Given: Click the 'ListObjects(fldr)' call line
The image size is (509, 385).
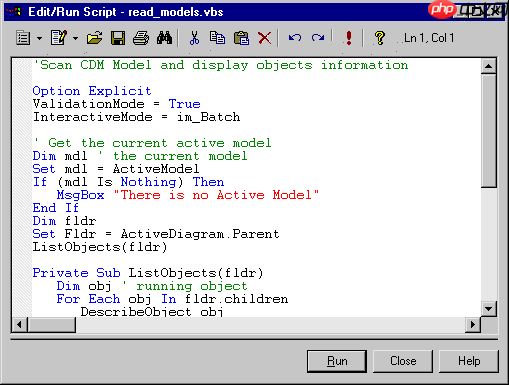Looking at the screenshot, I should click(x=100, y=247).
